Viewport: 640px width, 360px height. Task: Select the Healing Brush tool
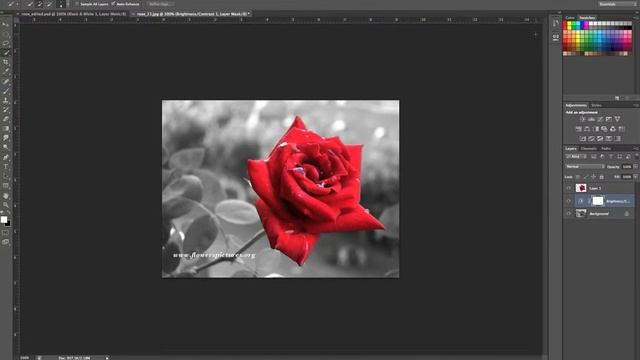[6, 81]
